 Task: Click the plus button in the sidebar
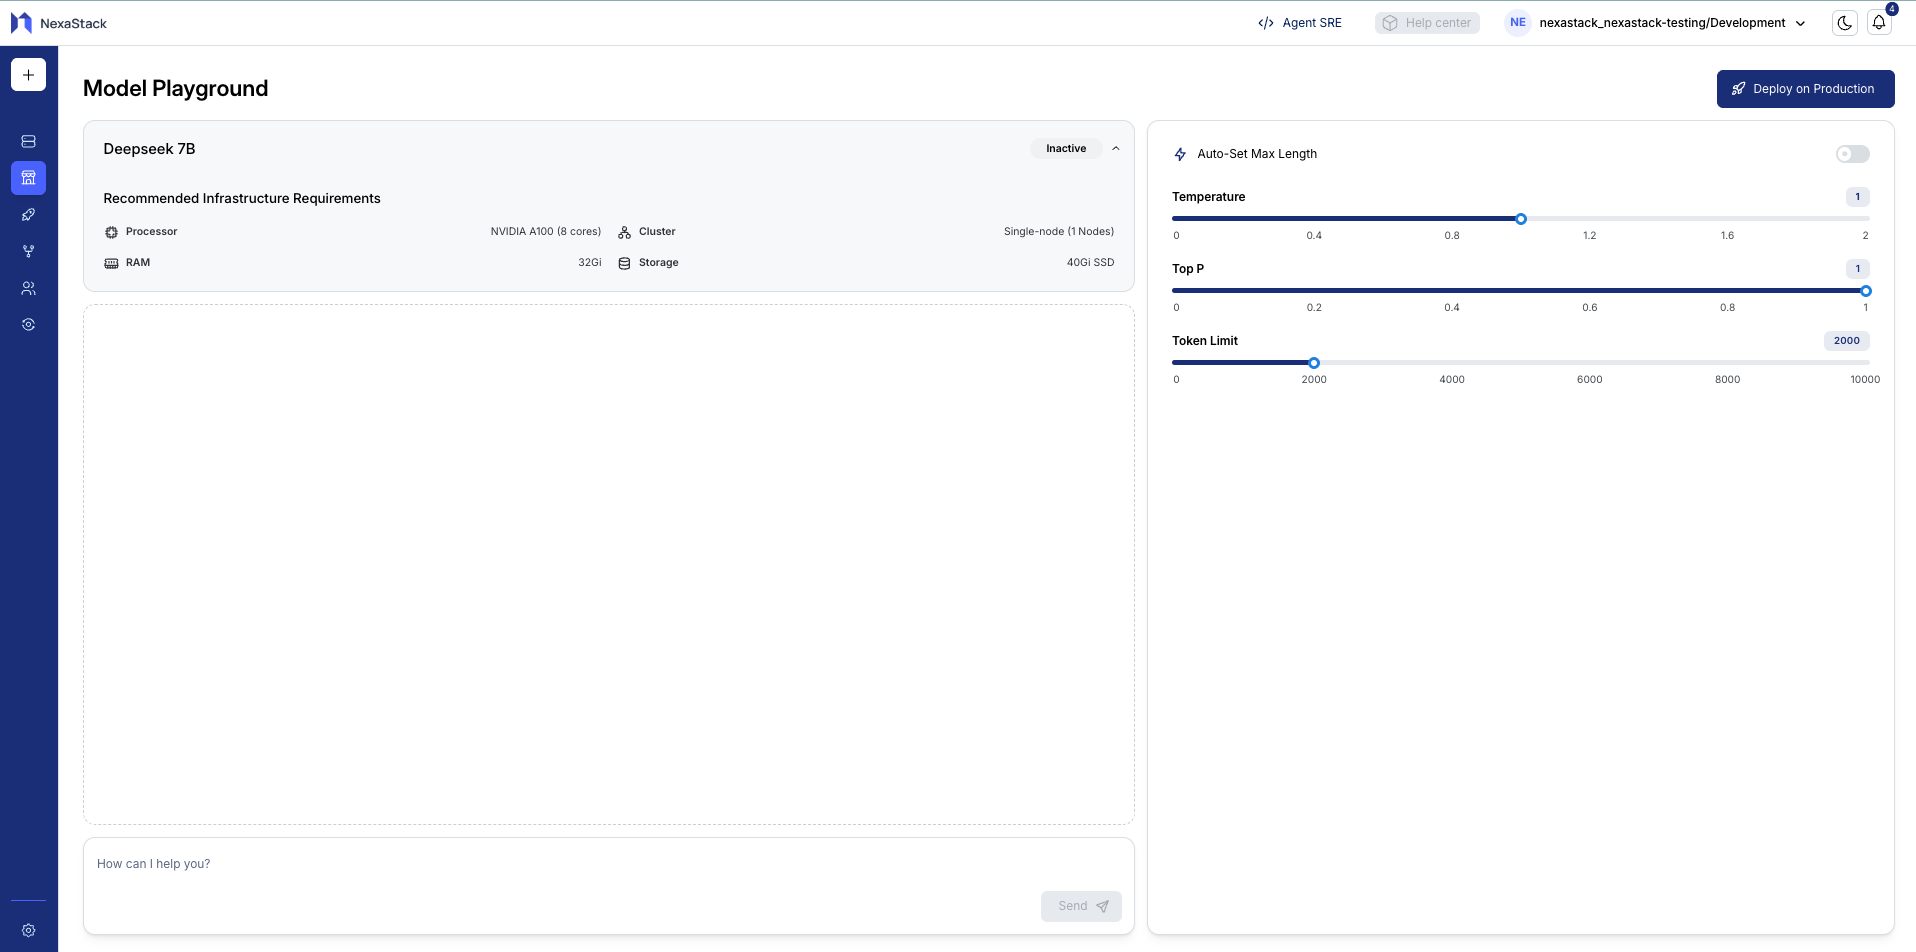point(28,75)
